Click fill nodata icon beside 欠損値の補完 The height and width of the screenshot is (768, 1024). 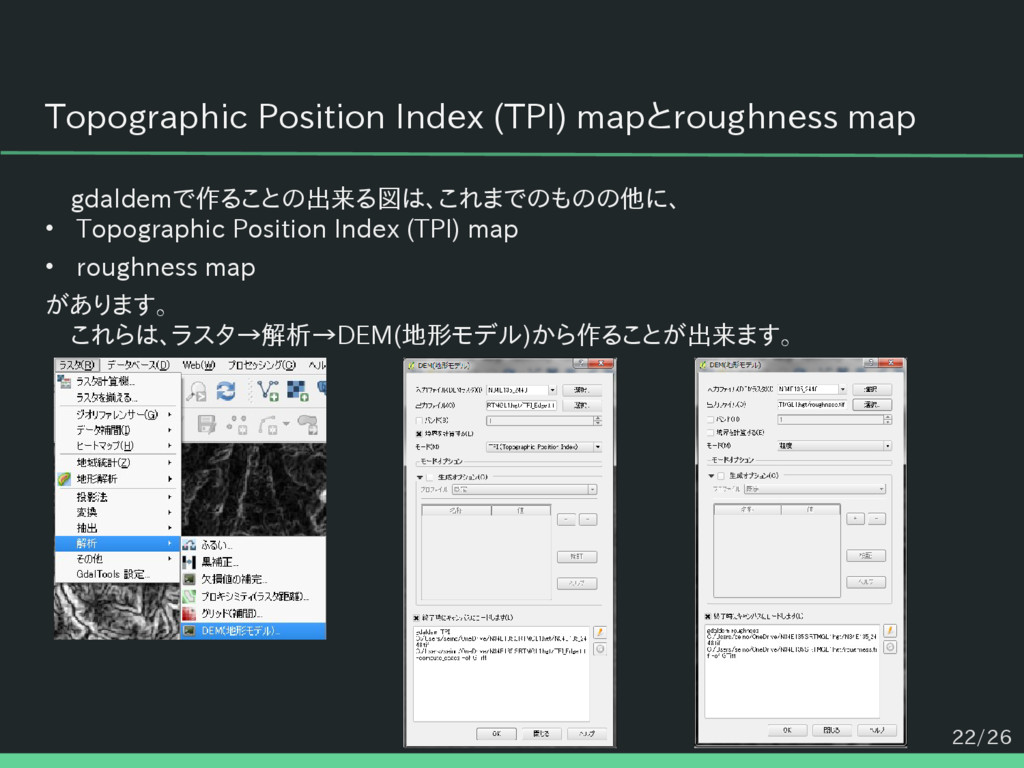click(189, 579)
